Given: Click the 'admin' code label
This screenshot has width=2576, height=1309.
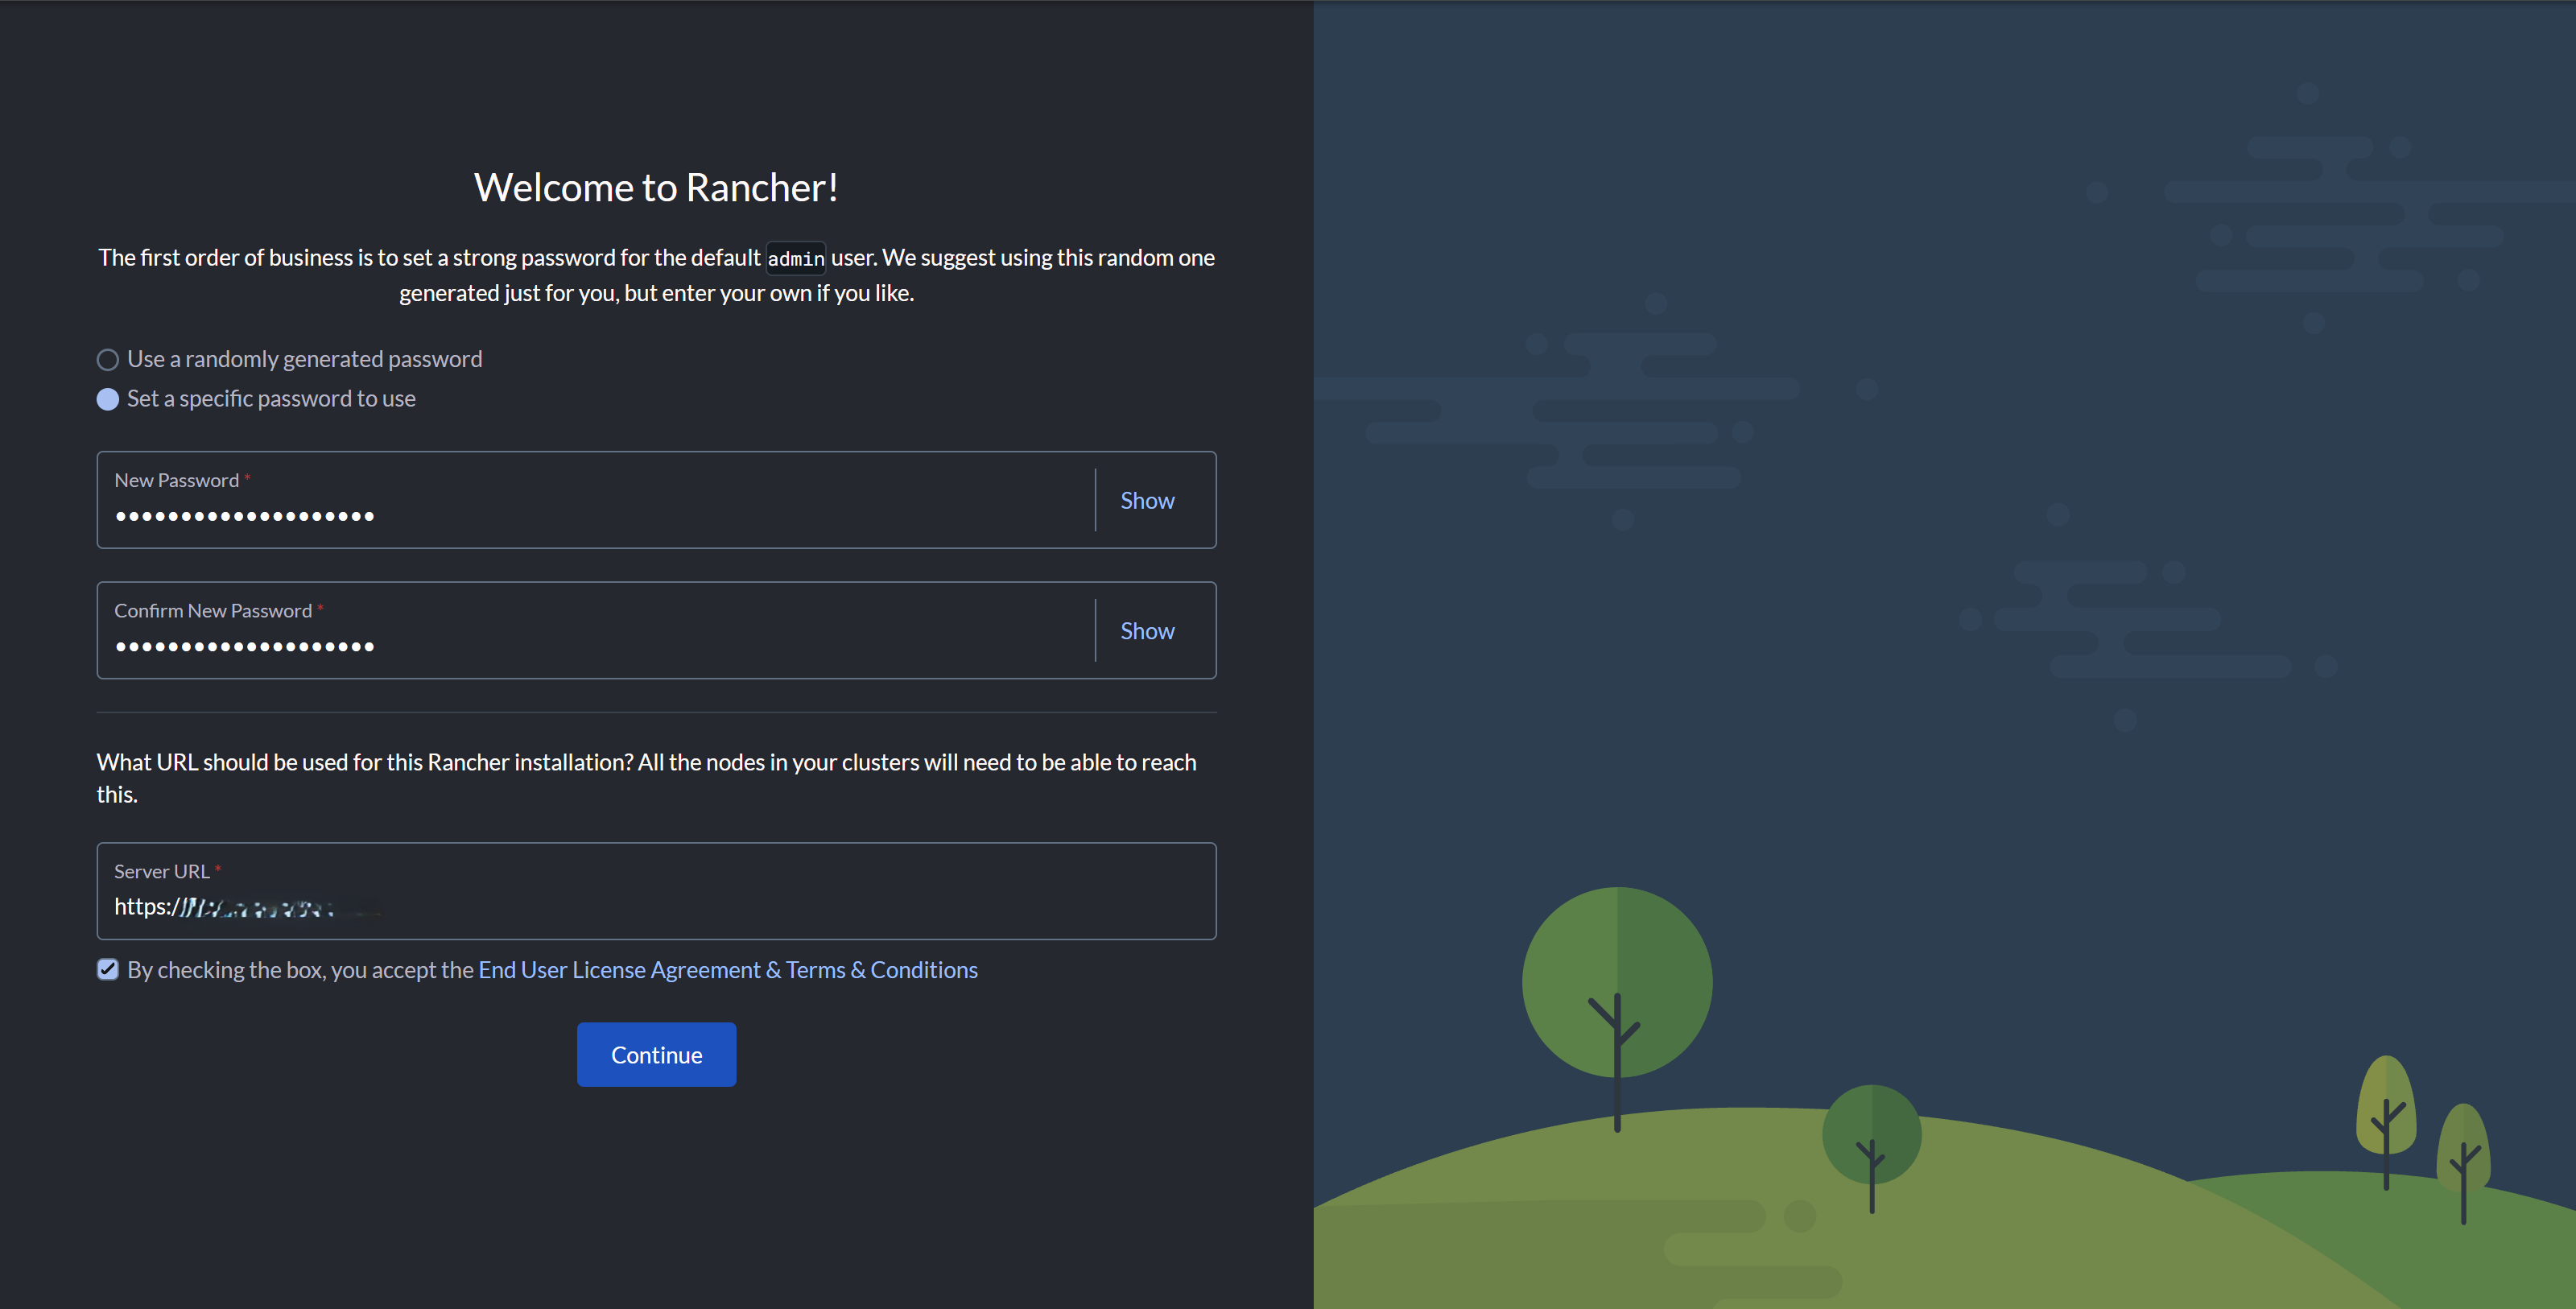Looking at the screenshot, I should click(x=796, y=259).
